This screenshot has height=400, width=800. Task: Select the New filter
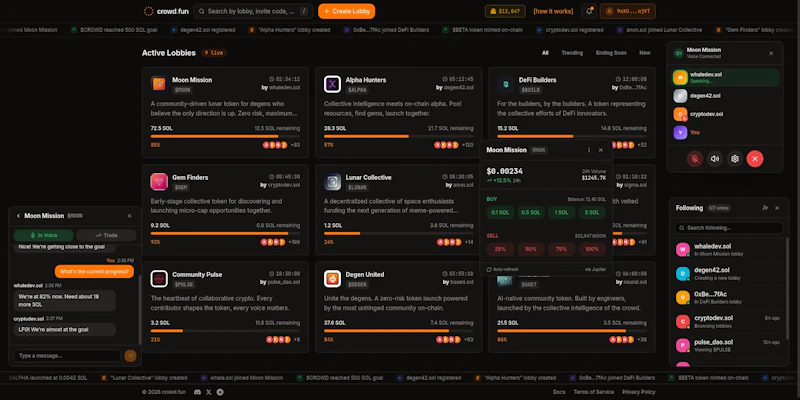click(644, 53)
